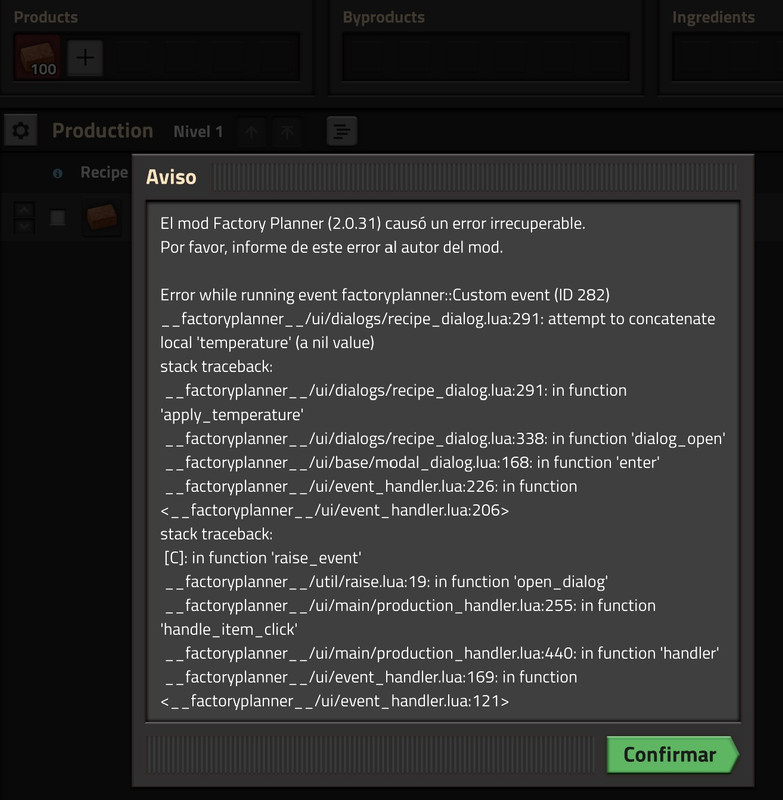Click the 'El mod Factory Planner (2.0.31)' line
The image size is (783, 800).
point(373,223)
